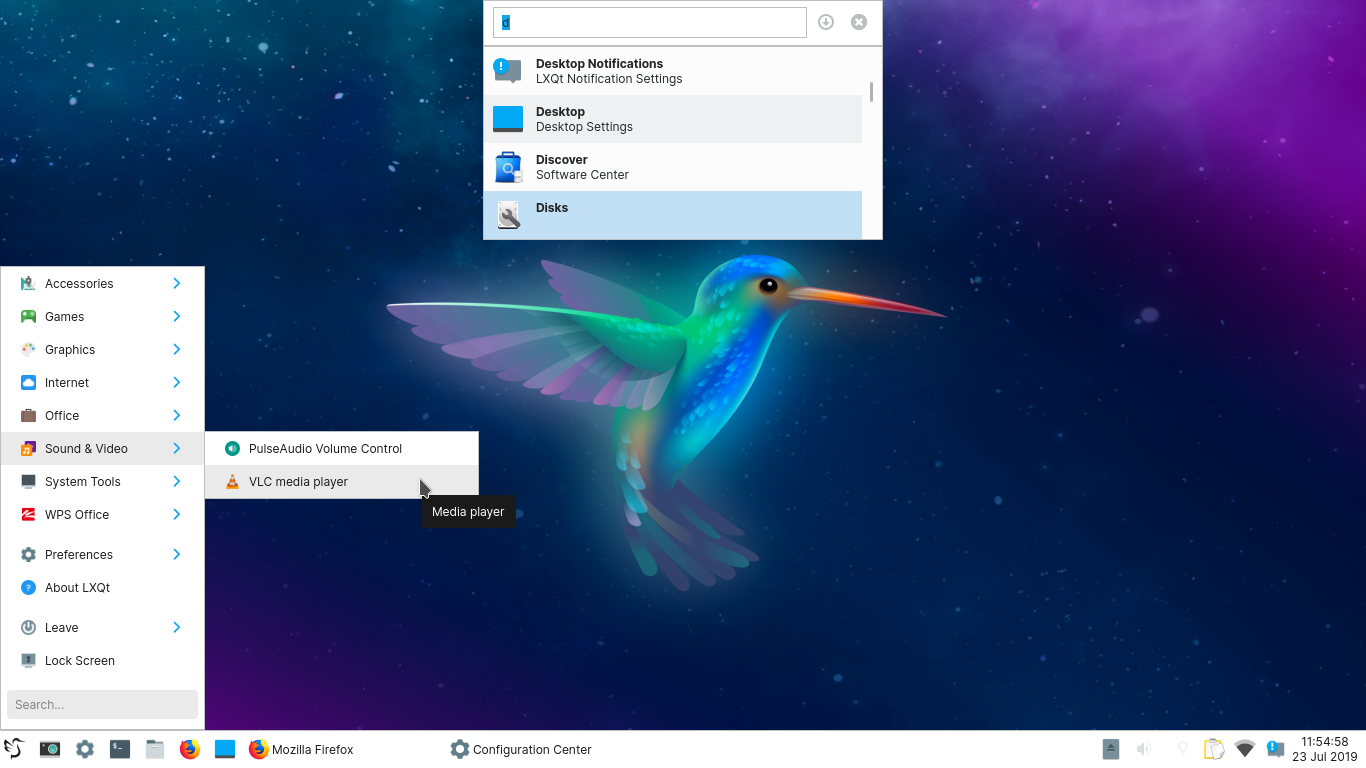The image size is (1366, 768).
Task: Open PulseAudio Volume Control
Action: [x=342, y=448]
